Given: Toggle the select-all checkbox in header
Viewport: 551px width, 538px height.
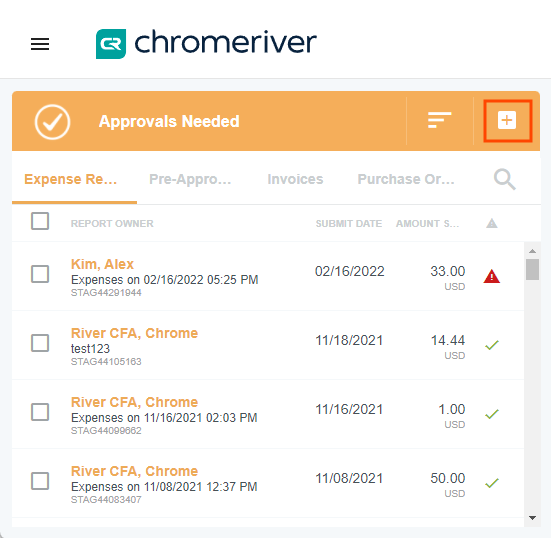Looking at the screenshot, I should click(x=40, y=221).
